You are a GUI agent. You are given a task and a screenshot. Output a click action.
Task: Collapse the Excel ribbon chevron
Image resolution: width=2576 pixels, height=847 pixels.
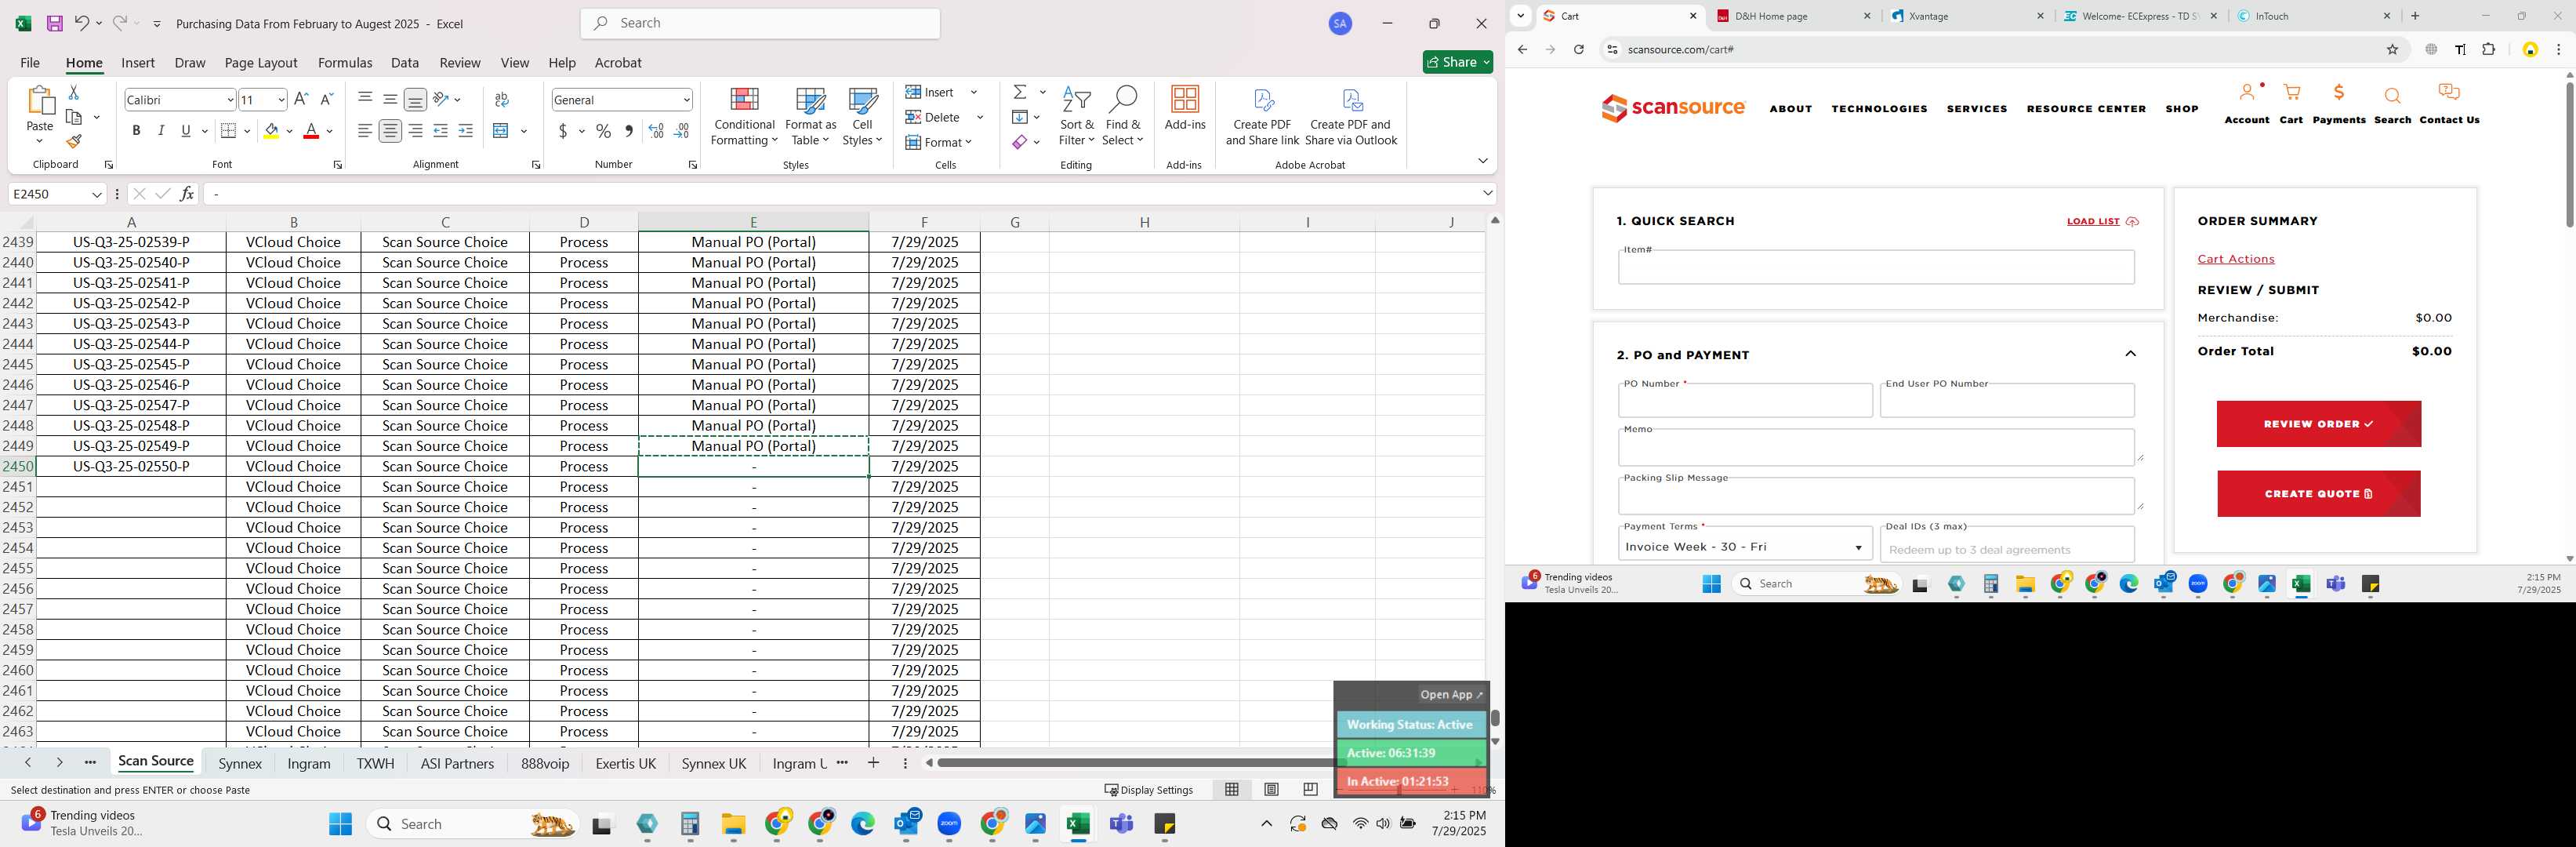tap(1482, 161)
